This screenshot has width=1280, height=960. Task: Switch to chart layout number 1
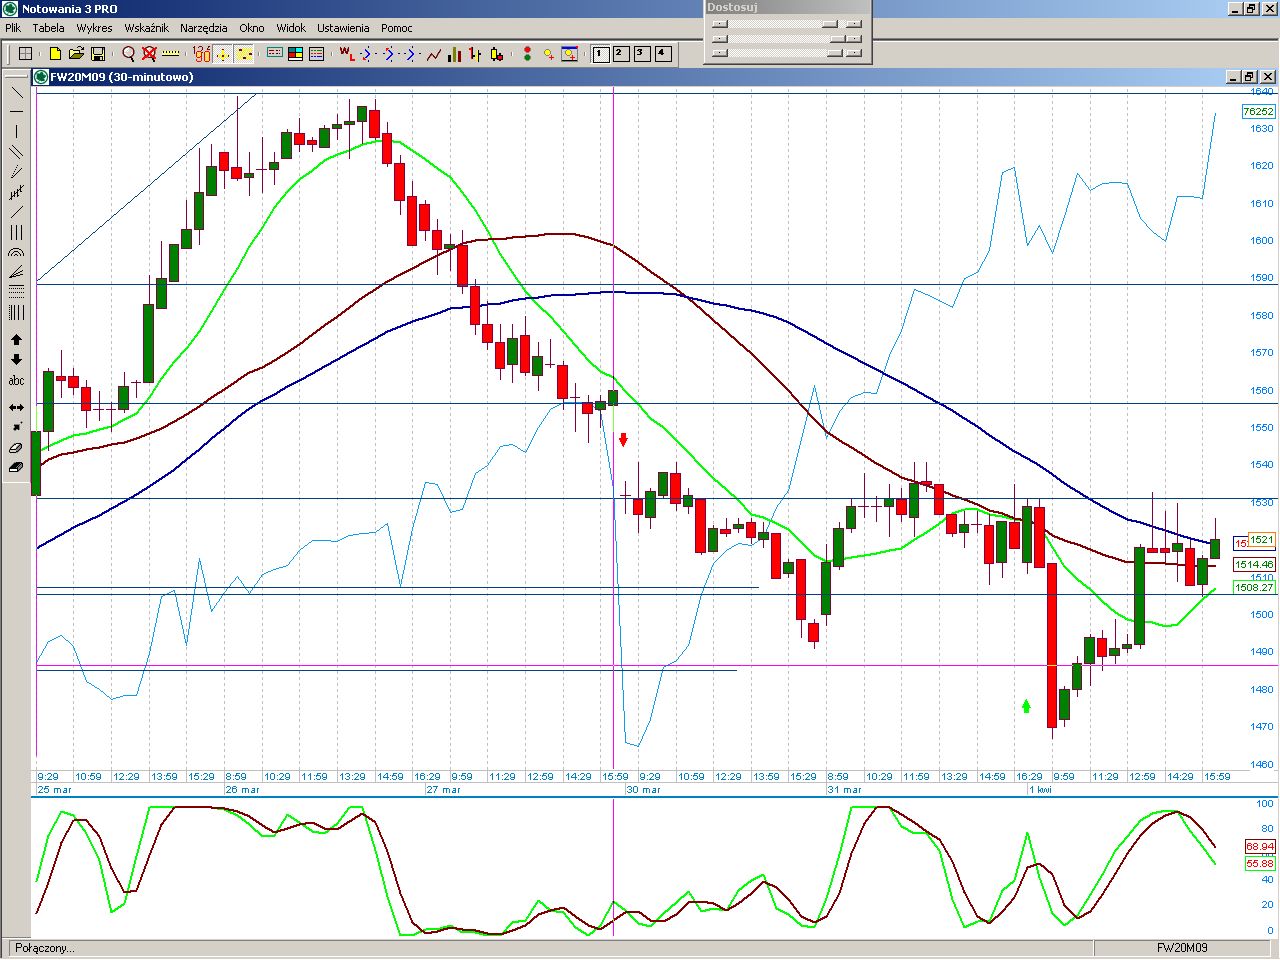[601, 54]
